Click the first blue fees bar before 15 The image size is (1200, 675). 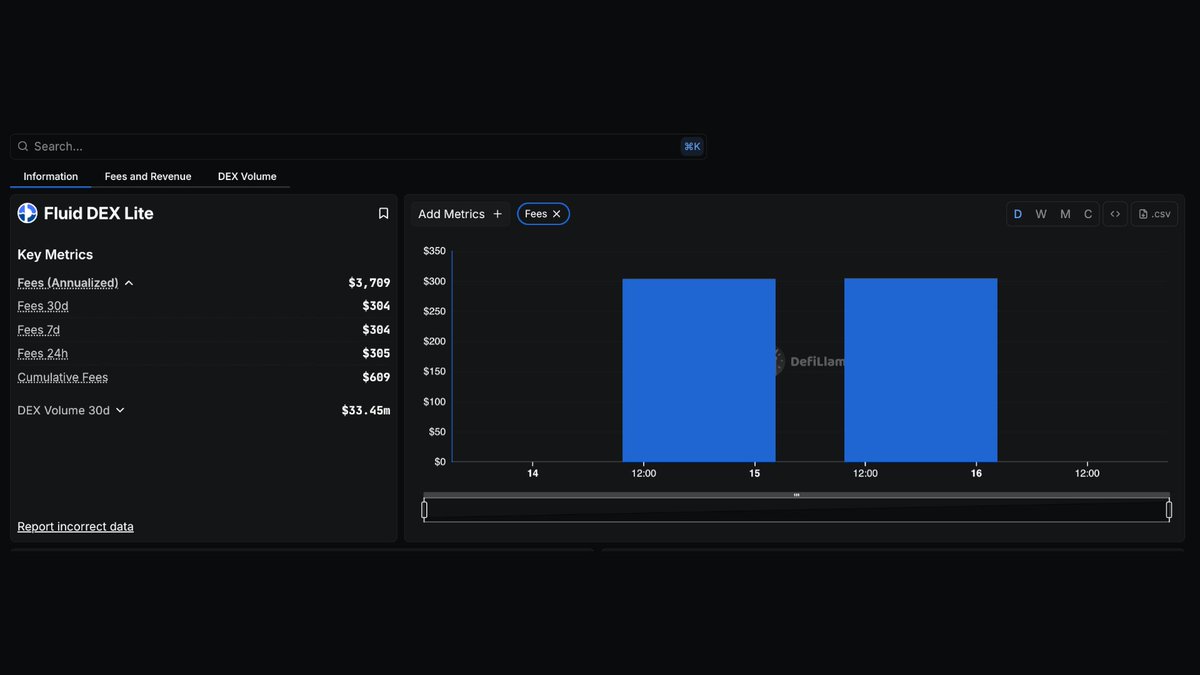click(x=699, y=370)
